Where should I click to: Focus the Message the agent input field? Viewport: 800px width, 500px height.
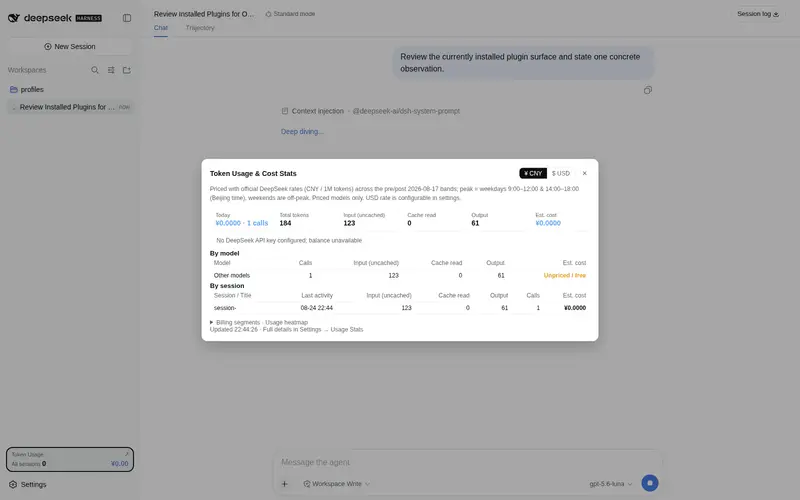(x=467, y=462)
